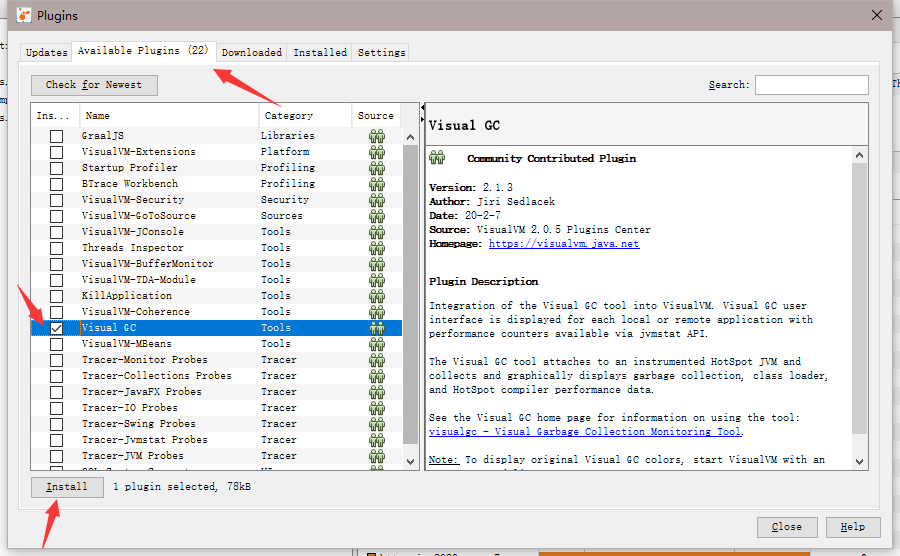
Task: Click the source icon for Startup Profiler row
Action: [x=377, y=168]
